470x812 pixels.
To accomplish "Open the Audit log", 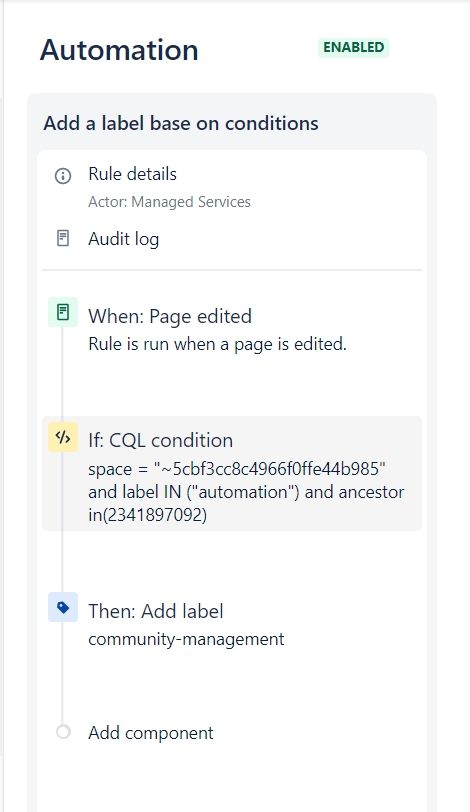I will (124, 239).
